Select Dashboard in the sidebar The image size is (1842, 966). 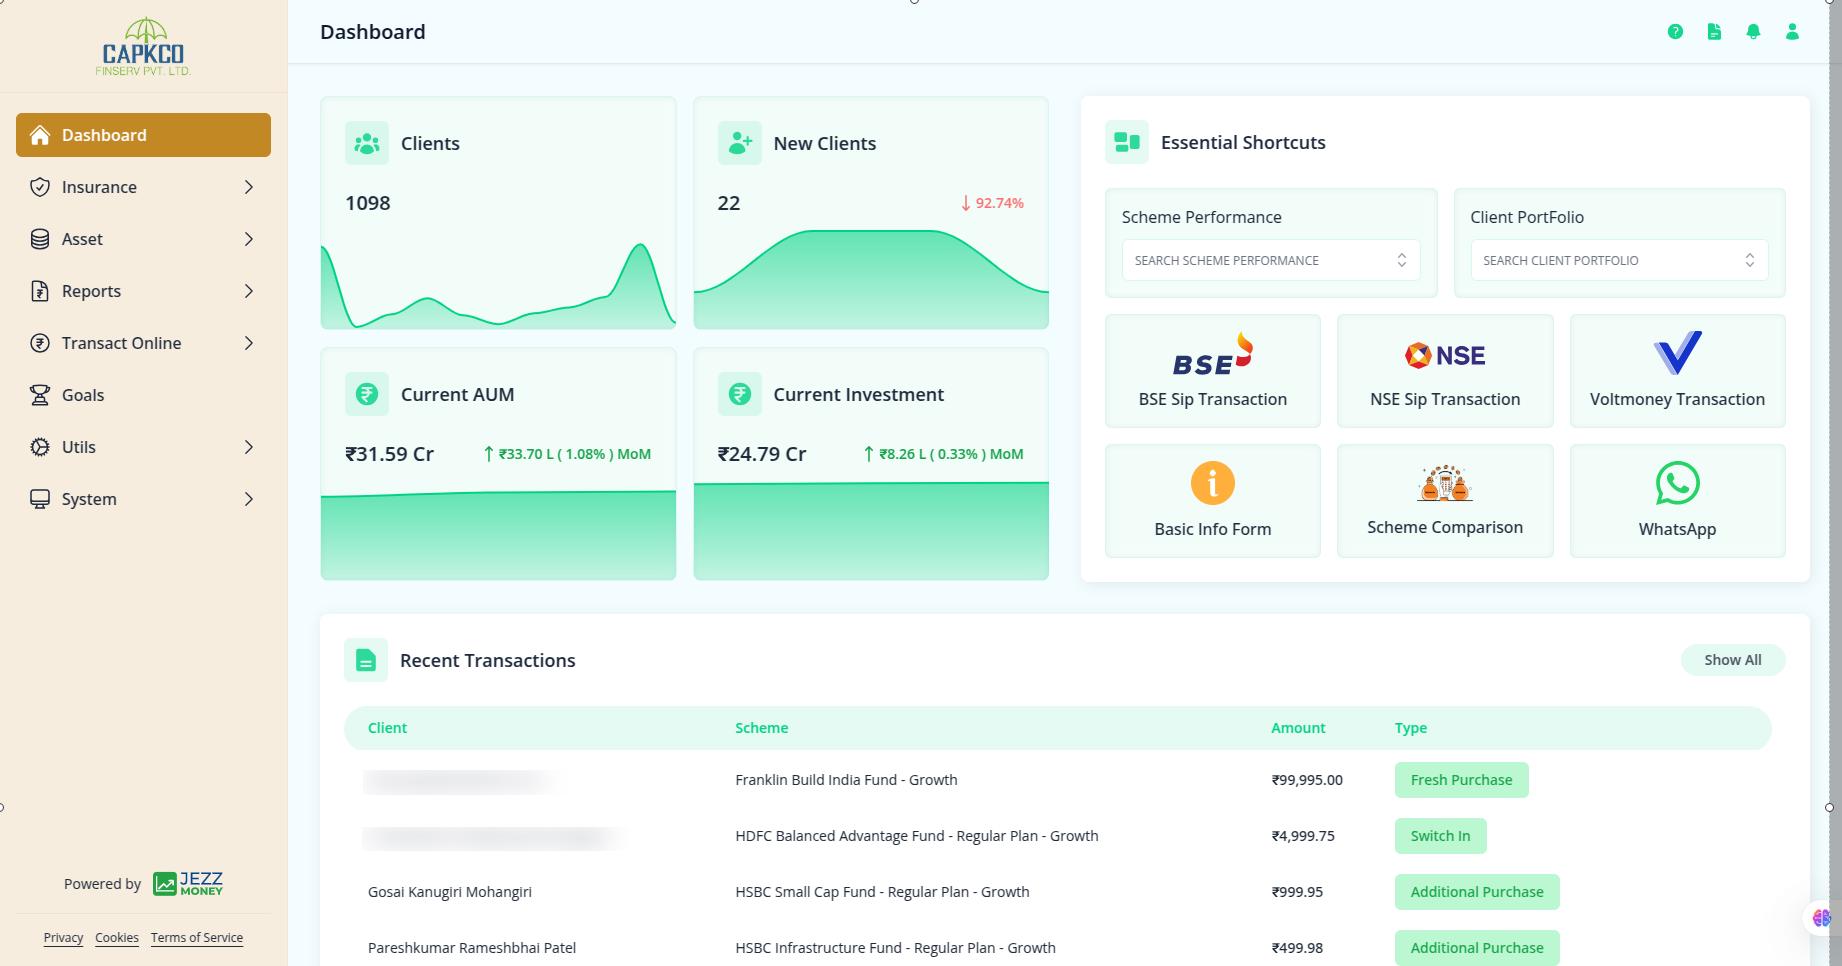[143, 135]
